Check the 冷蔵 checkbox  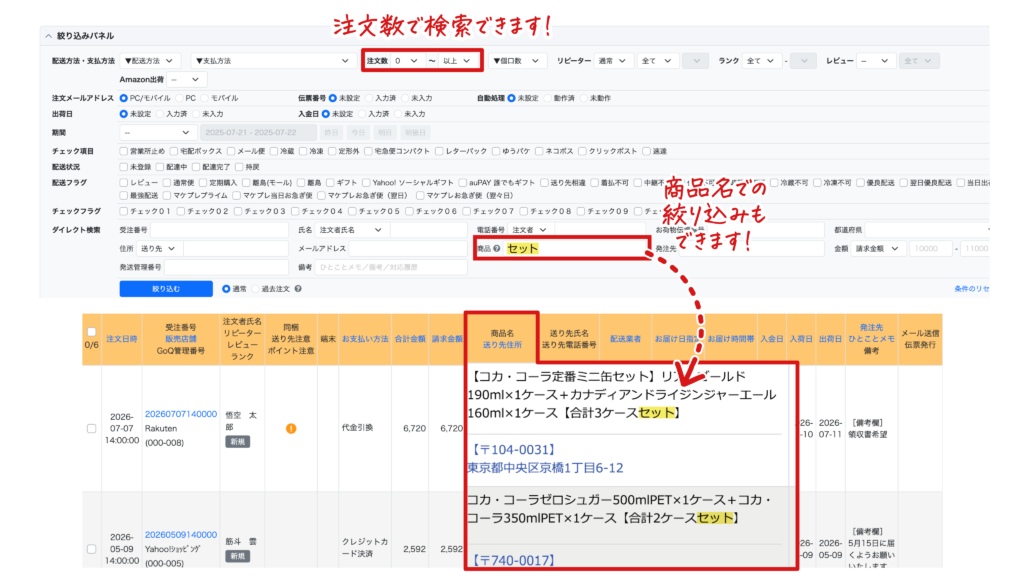(274, 151)
